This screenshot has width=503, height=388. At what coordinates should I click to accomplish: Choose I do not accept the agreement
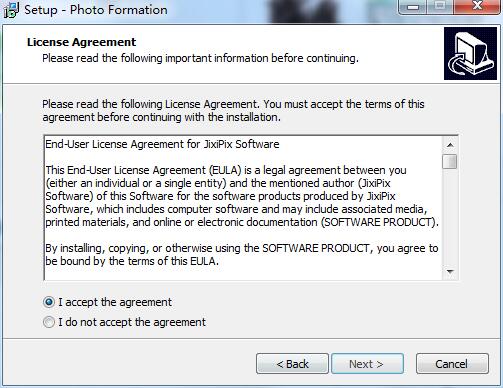coord(49,322)
